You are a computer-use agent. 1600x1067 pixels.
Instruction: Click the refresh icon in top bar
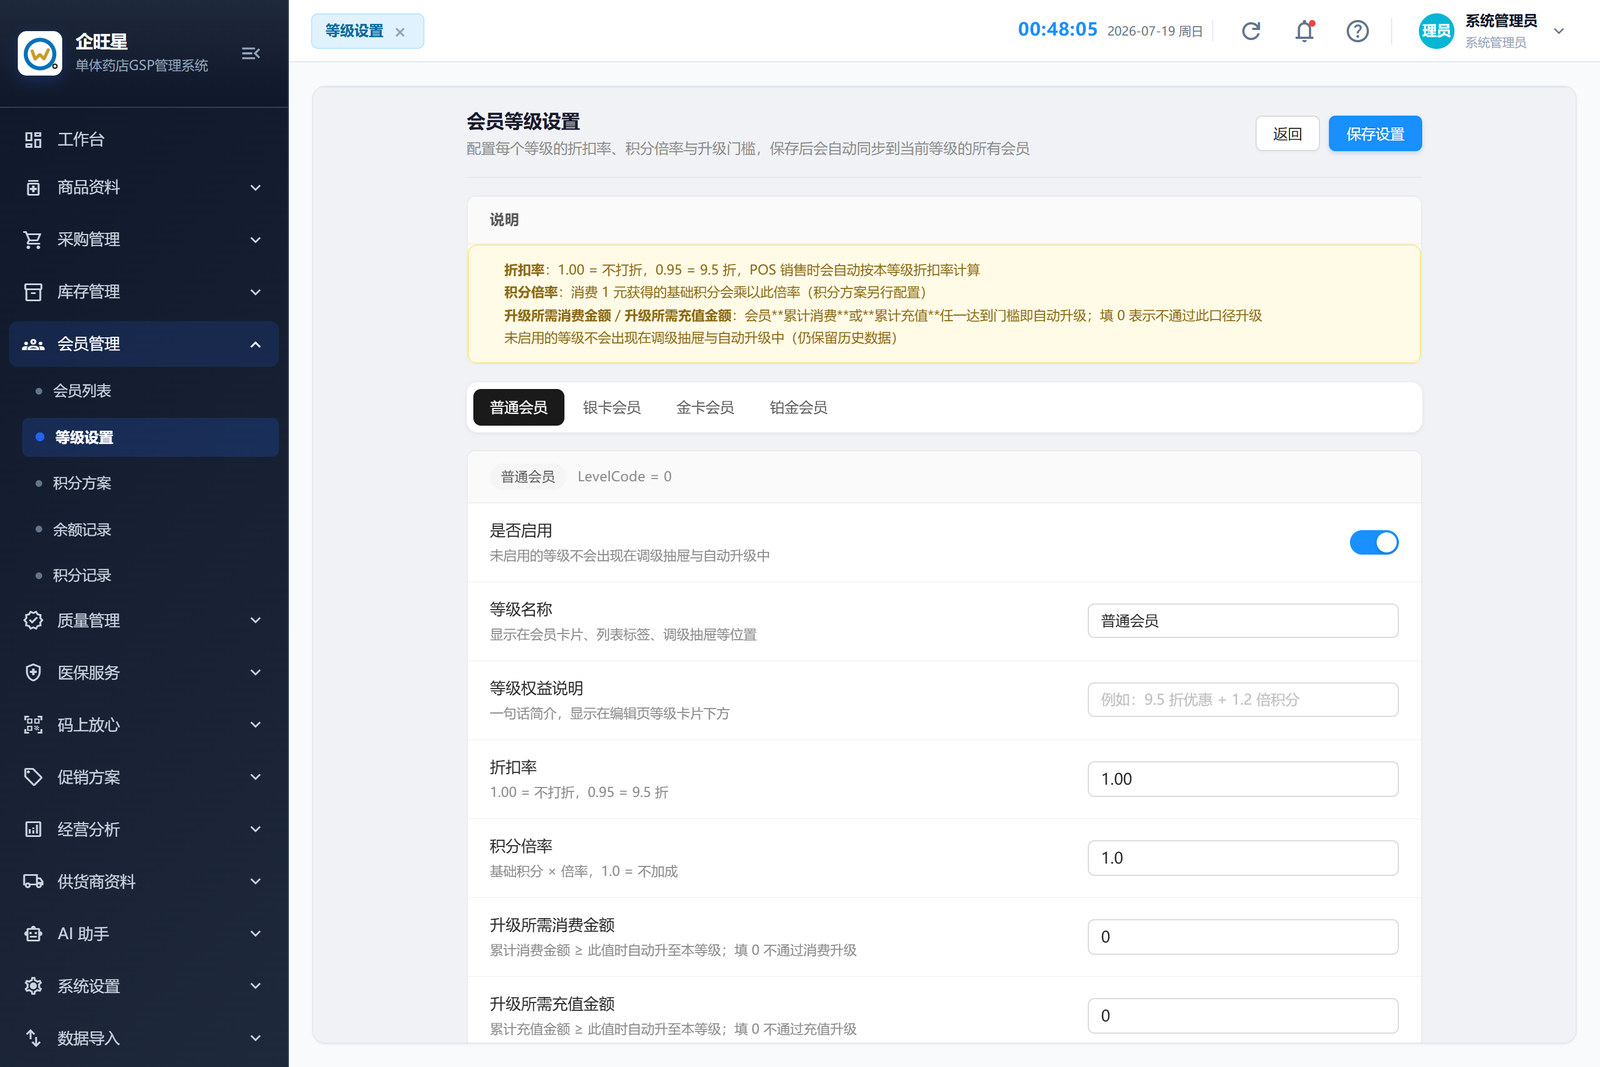1251,31
